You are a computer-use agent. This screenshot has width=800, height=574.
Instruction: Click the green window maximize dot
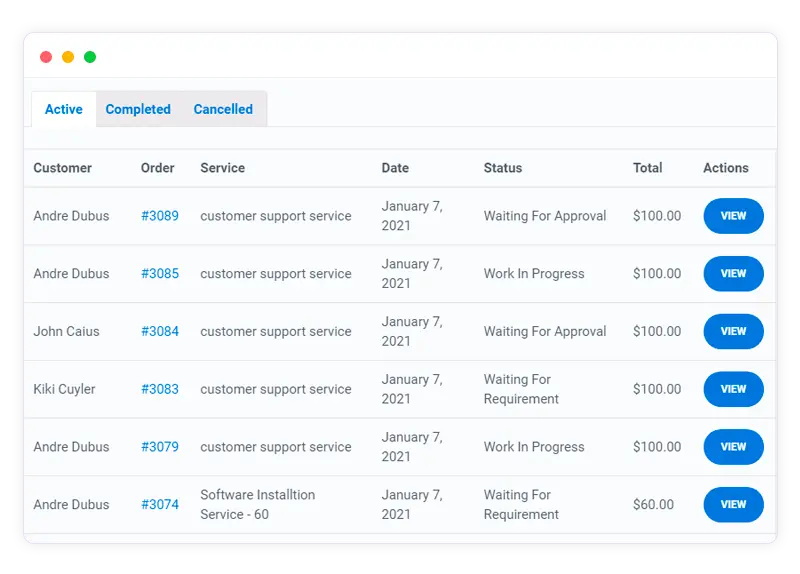tap(90, 57)
